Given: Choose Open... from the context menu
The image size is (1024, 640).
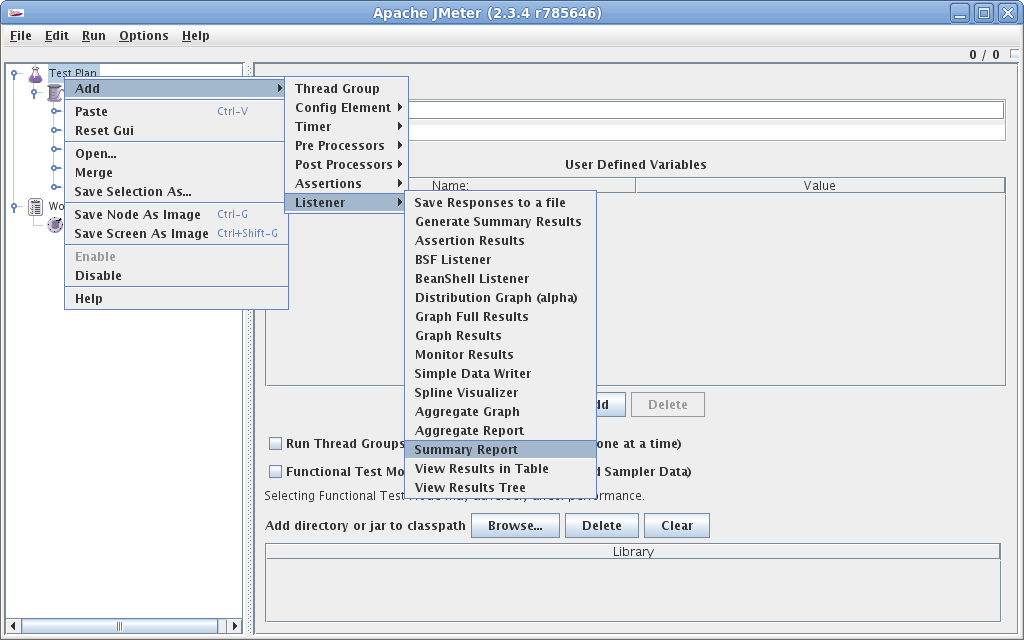Looking at the screenshot, I should point(176,153).
